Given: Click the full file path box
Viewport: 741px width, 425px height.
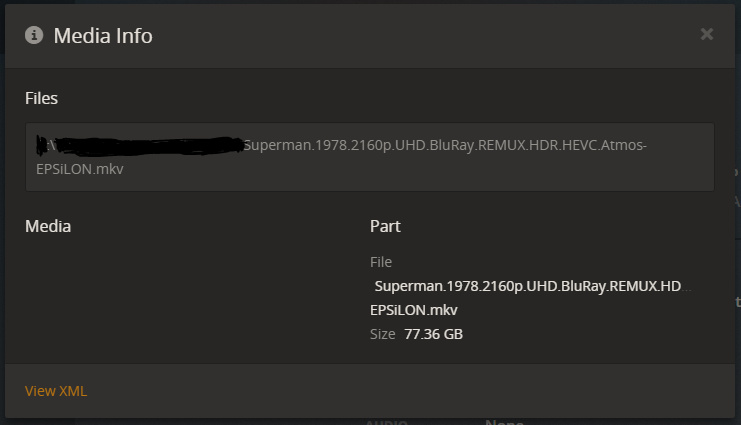Looking at the screenshot, I should [x=370, y=157].
